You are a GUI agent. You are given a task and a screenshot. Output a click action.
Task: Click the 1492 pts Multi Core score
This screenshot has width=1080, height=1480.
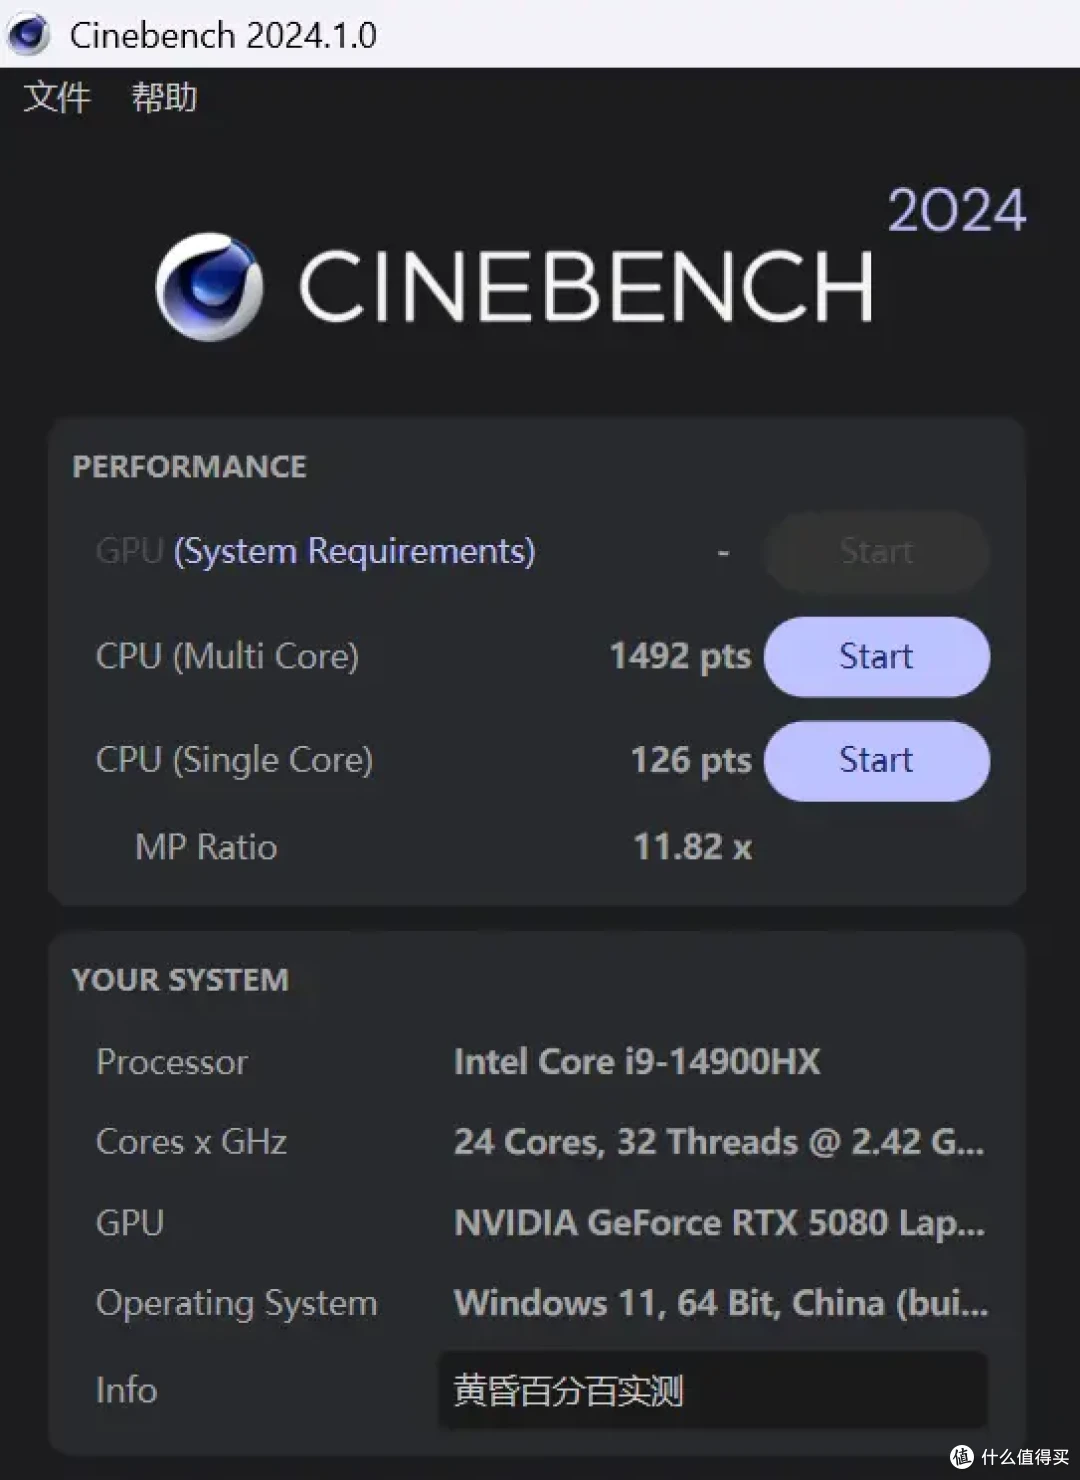tap(680, 656)
